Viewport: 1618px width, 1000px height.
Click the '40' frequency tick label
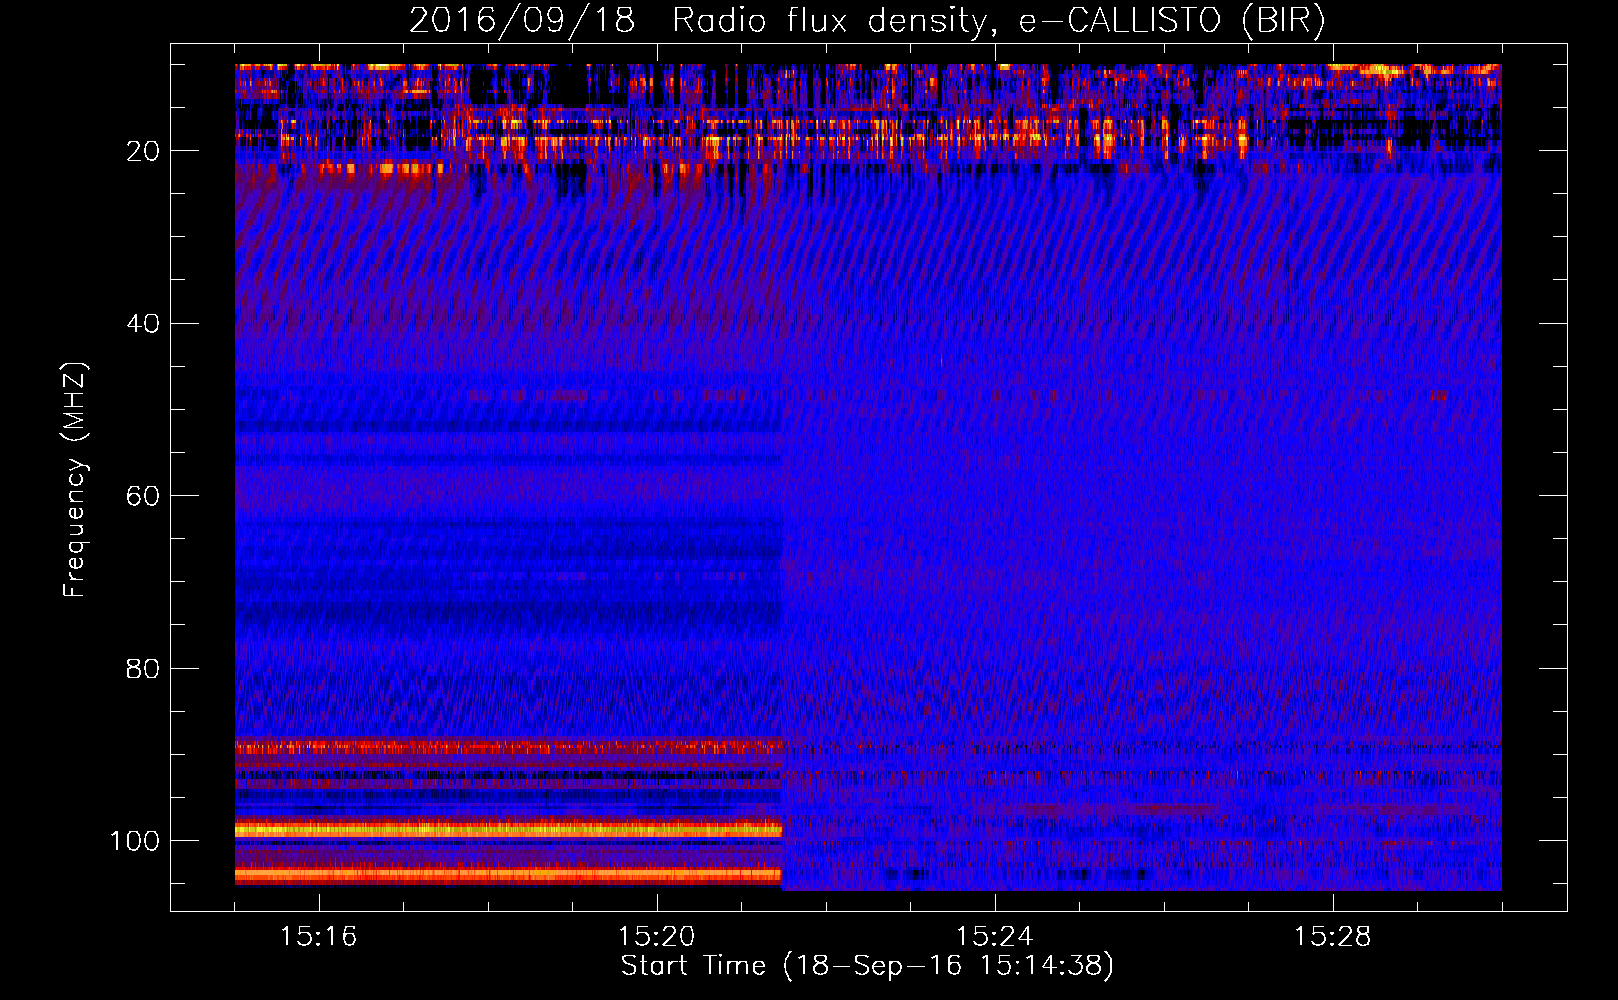click(142, 324)
